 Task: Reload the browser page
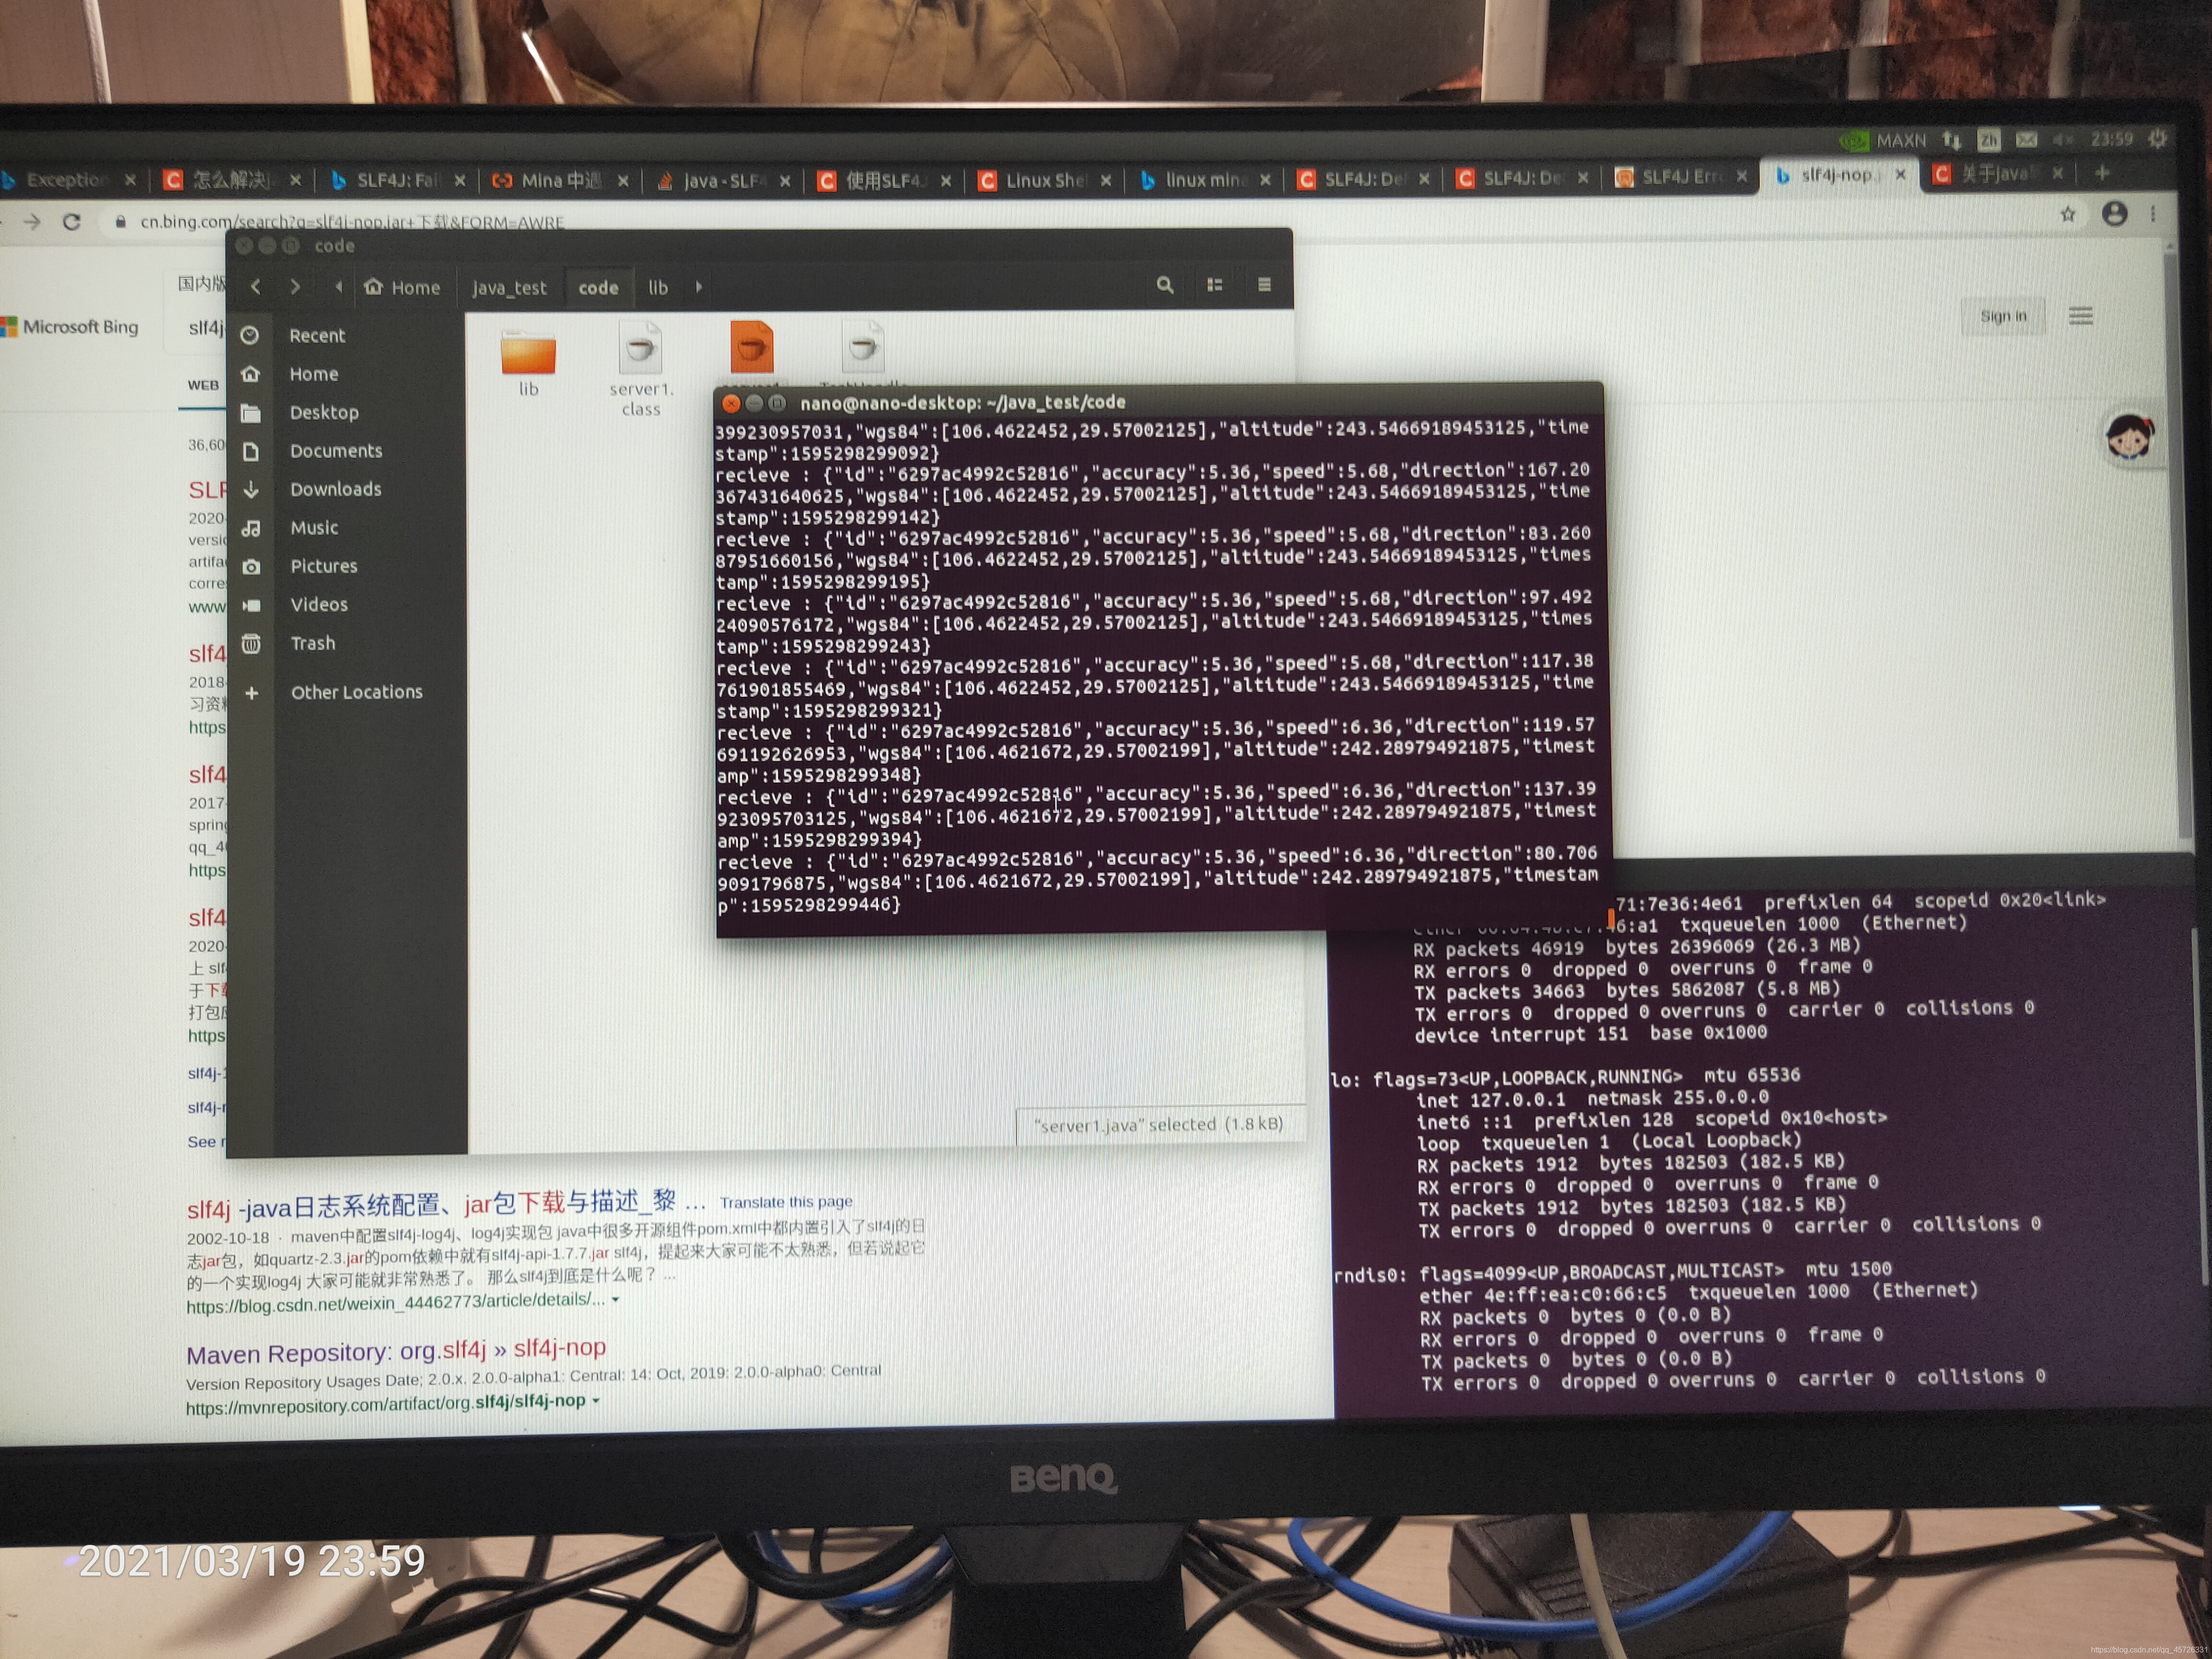tap(72, 221)
